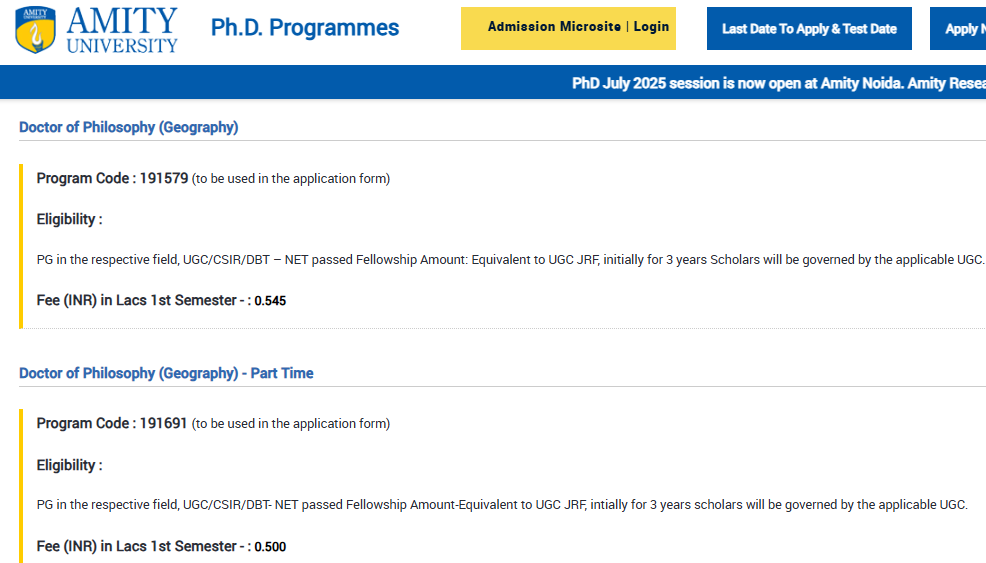Viewport: 986px width, 563px height.
Task: Click the application form note beside code 191579
Action: [x=291, y=179]
